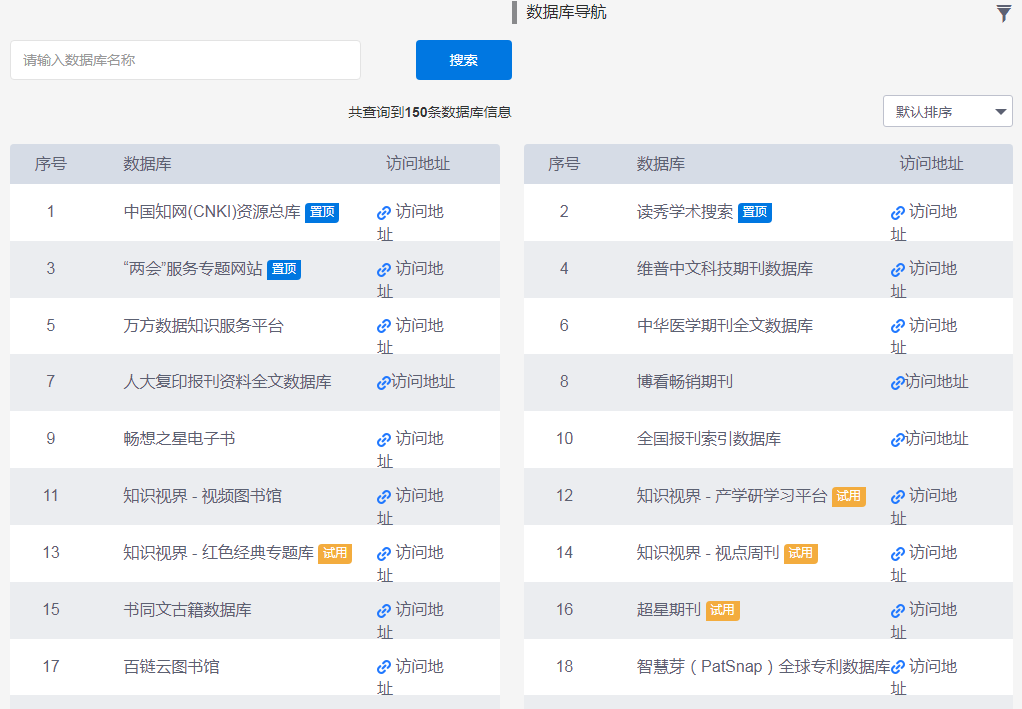Click 试用 badge beside 红色经典专题库
The image size is (1022, 709).
(x=335, y=553)
